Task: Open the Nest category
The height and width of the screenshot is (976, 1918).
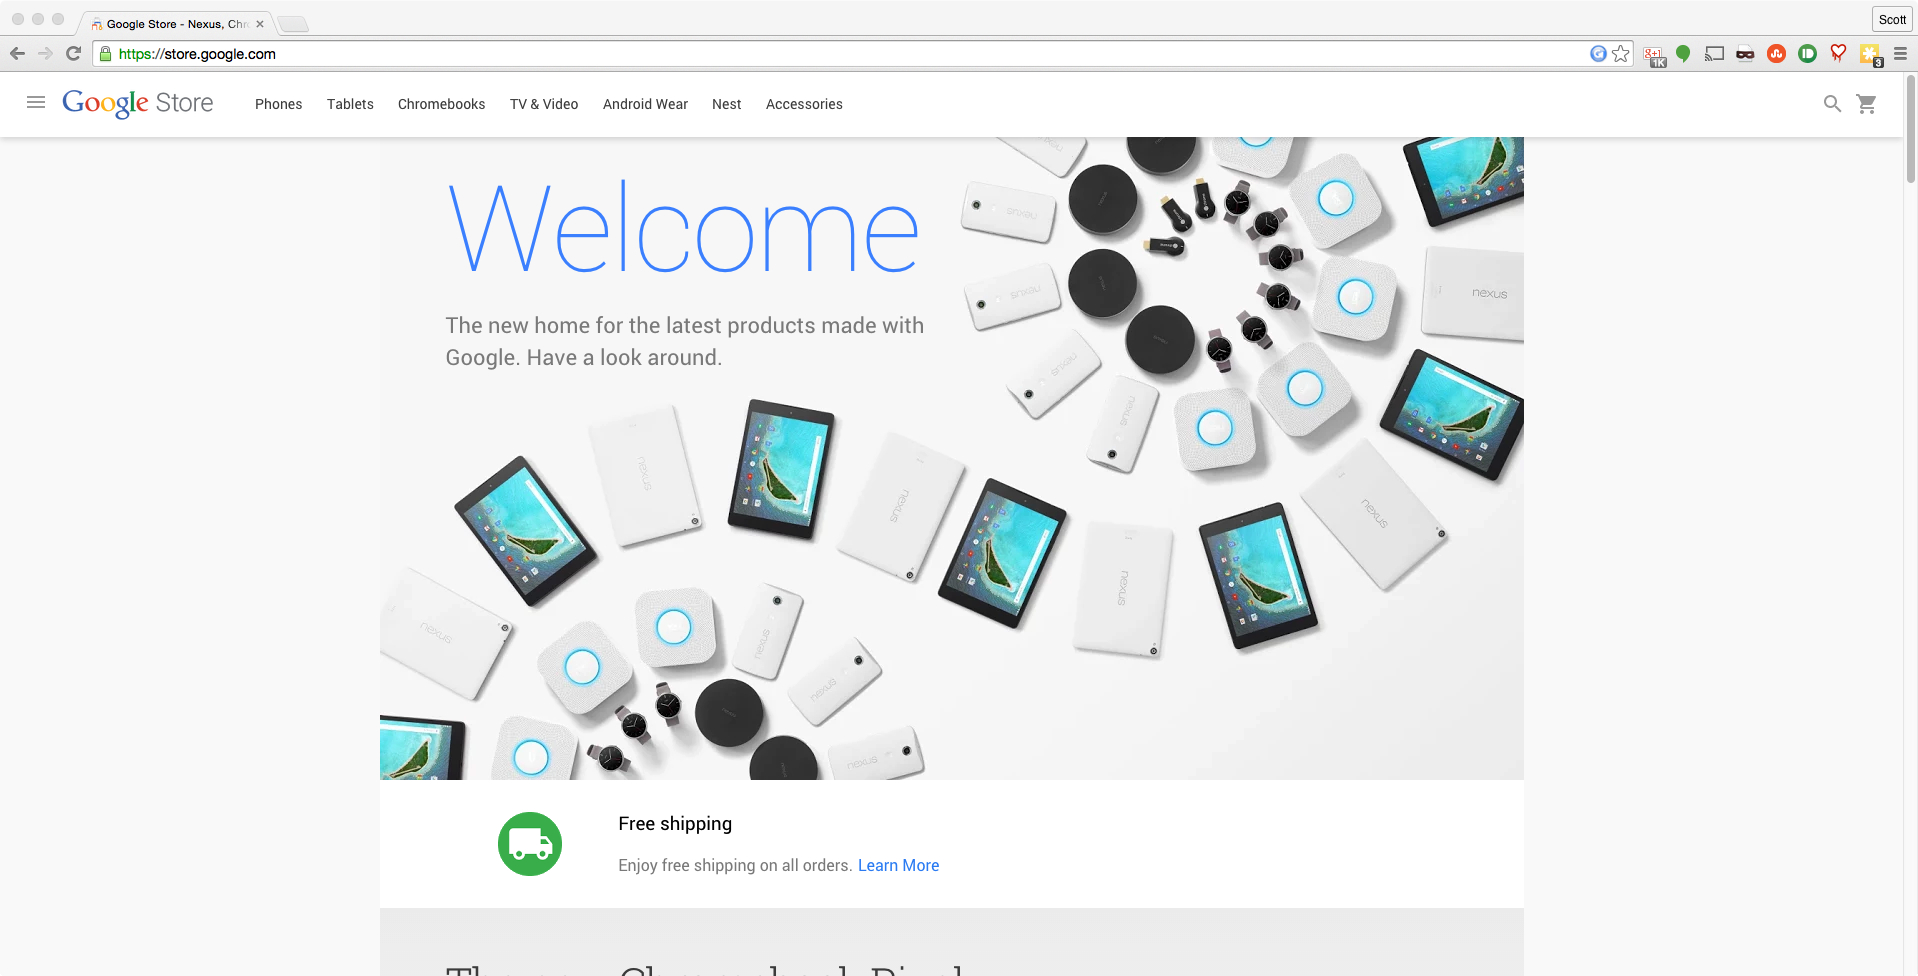Action: pos(727,104)
